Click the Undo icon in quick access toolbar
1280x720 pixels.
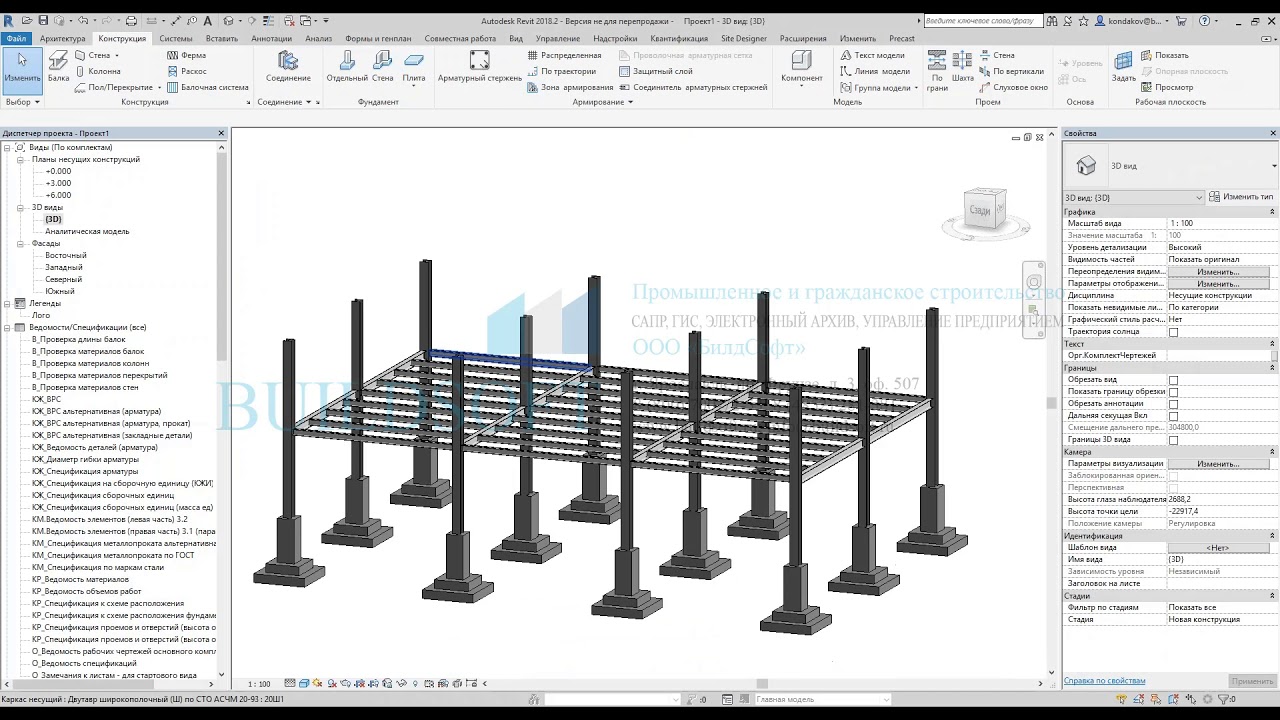coord(83,20)
